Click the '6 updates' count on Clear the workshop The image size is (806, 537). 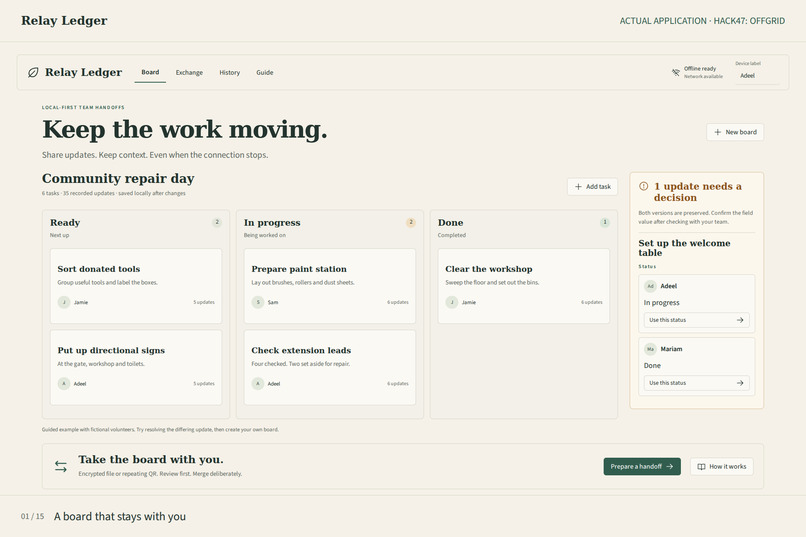(x=592, y=302)
